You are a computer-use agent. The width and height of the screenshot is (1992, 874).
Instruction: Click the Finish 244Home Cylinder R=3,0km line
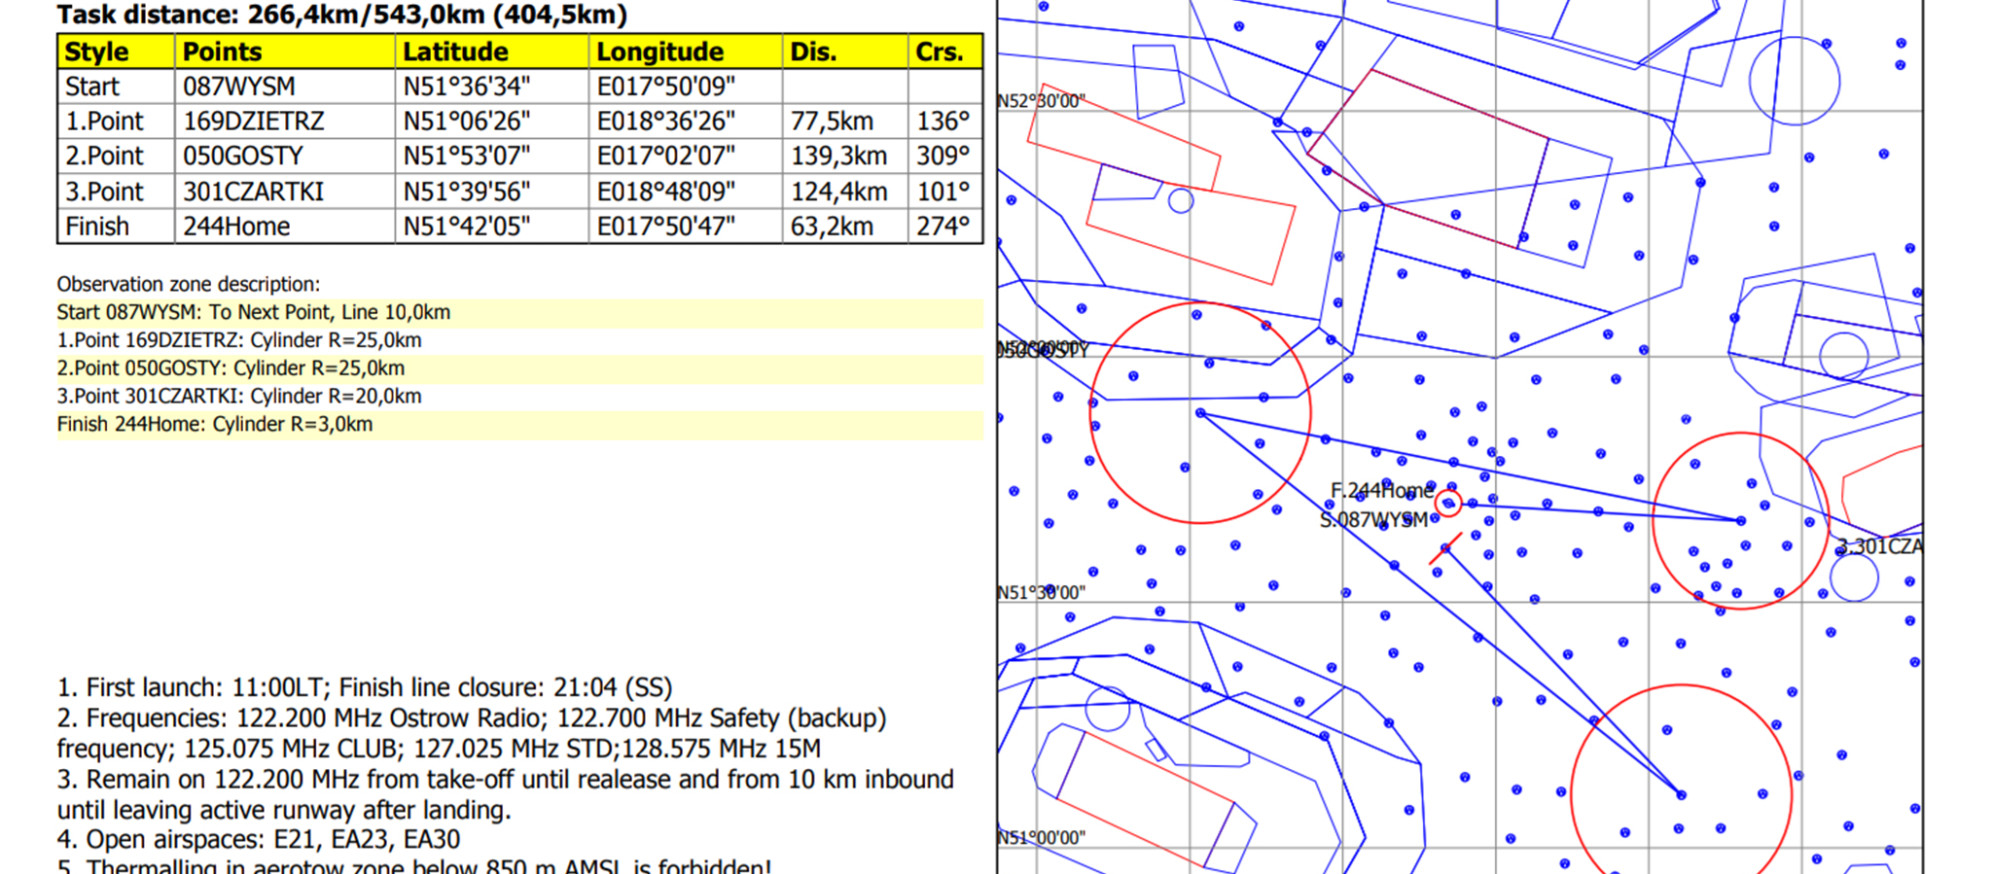(215, 424)
